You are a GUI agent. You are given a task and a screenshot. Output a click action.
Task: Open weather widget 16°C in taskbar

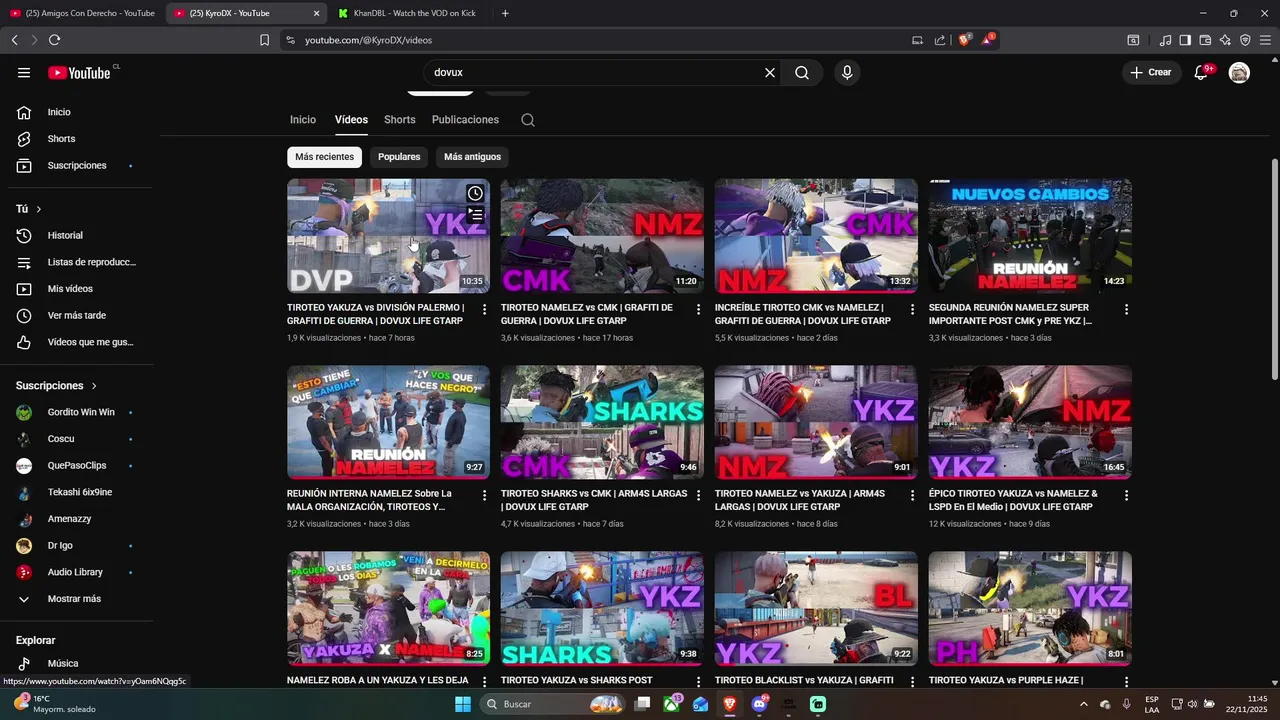[x=54, y=704]
